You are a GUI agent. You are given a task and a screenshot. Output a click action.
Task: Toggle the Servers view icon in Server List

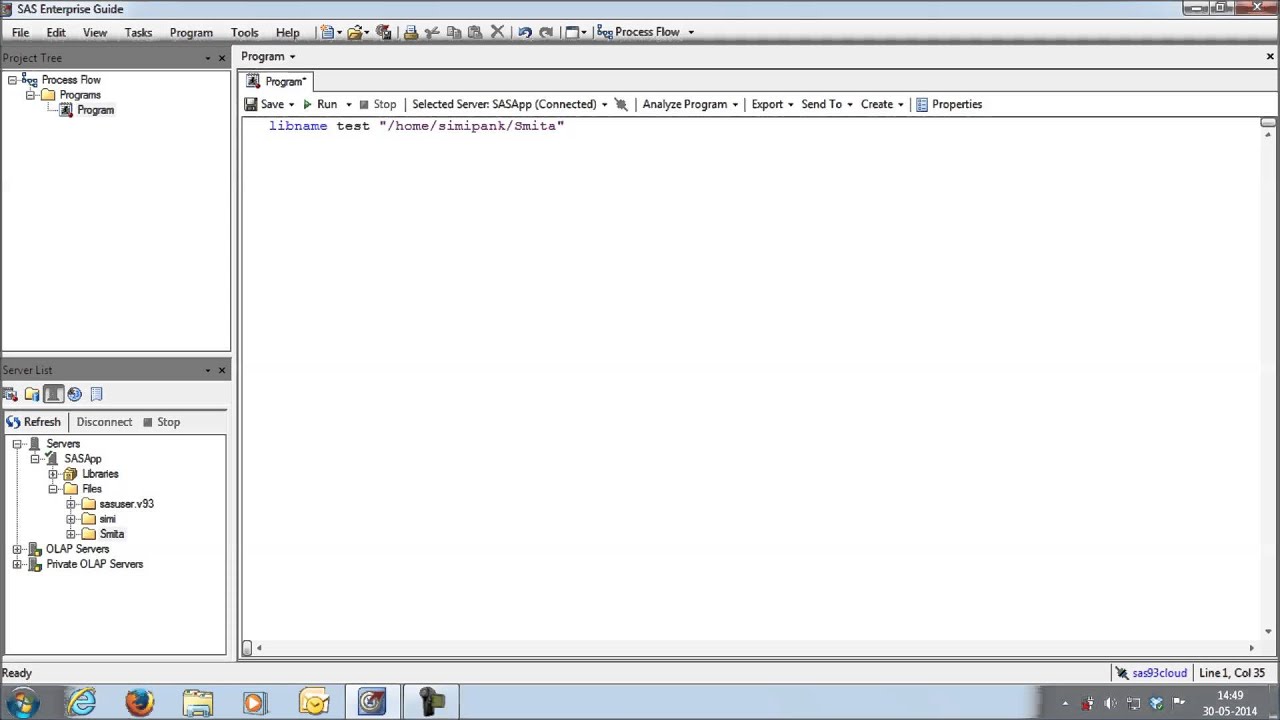click(54, 394)
